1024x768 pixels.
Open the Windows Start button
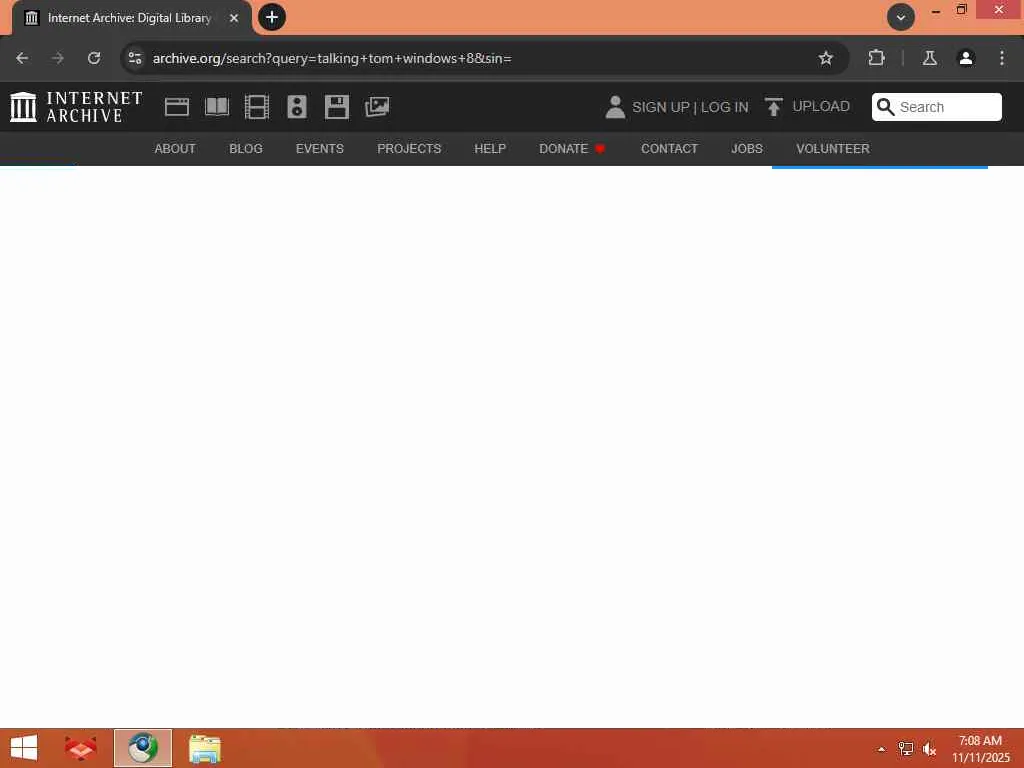[x=24, y=748]
